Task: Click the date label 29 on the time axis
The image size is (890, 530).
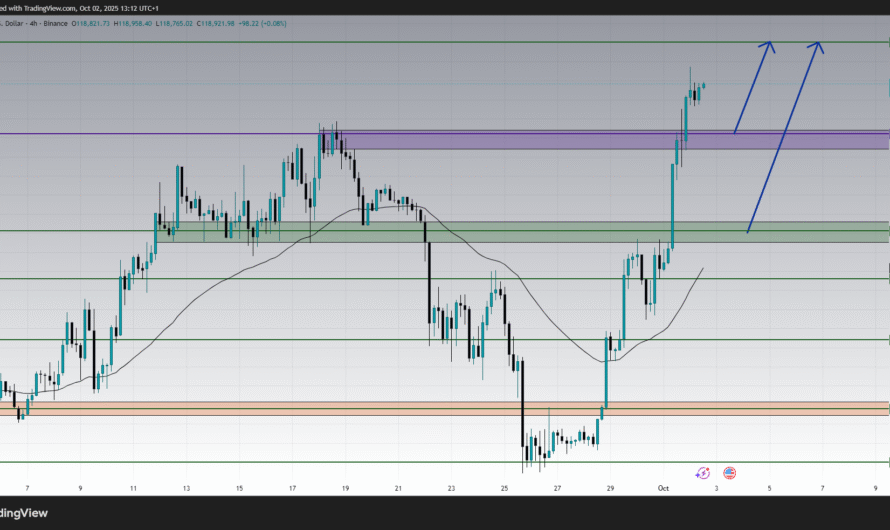Action: pos(610,488)
